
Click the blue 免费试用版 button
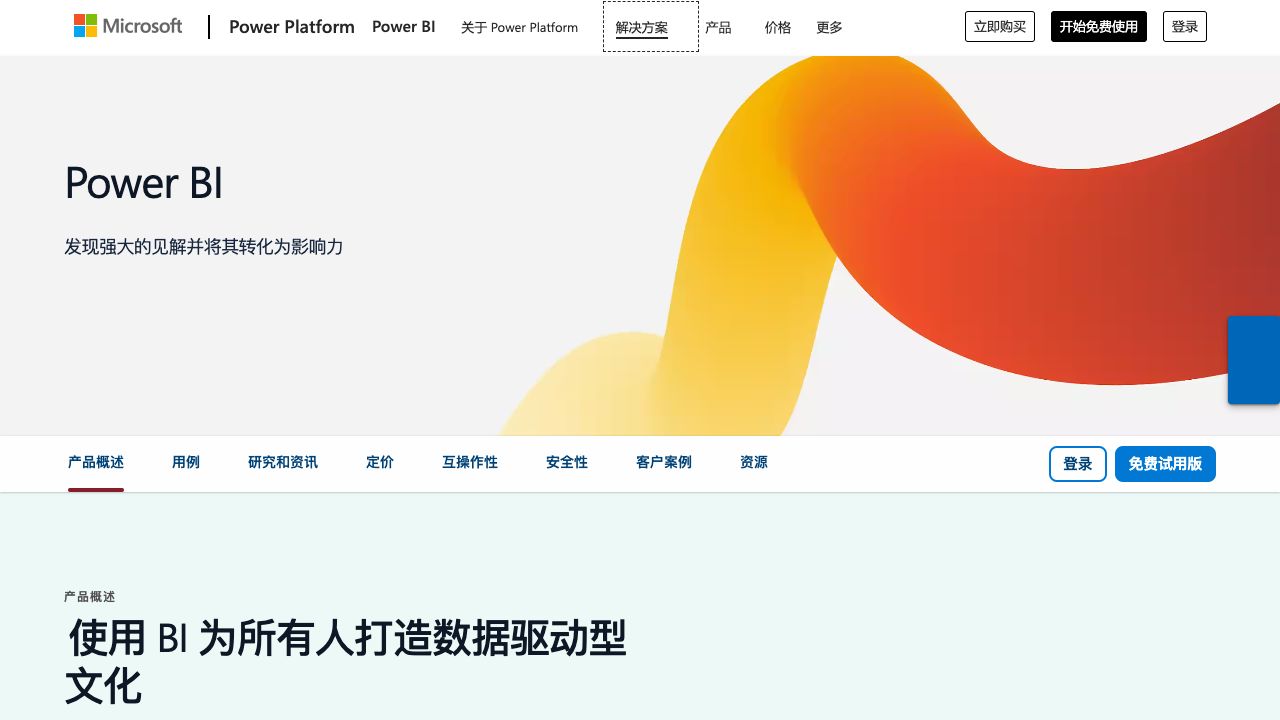(1165, 464)
